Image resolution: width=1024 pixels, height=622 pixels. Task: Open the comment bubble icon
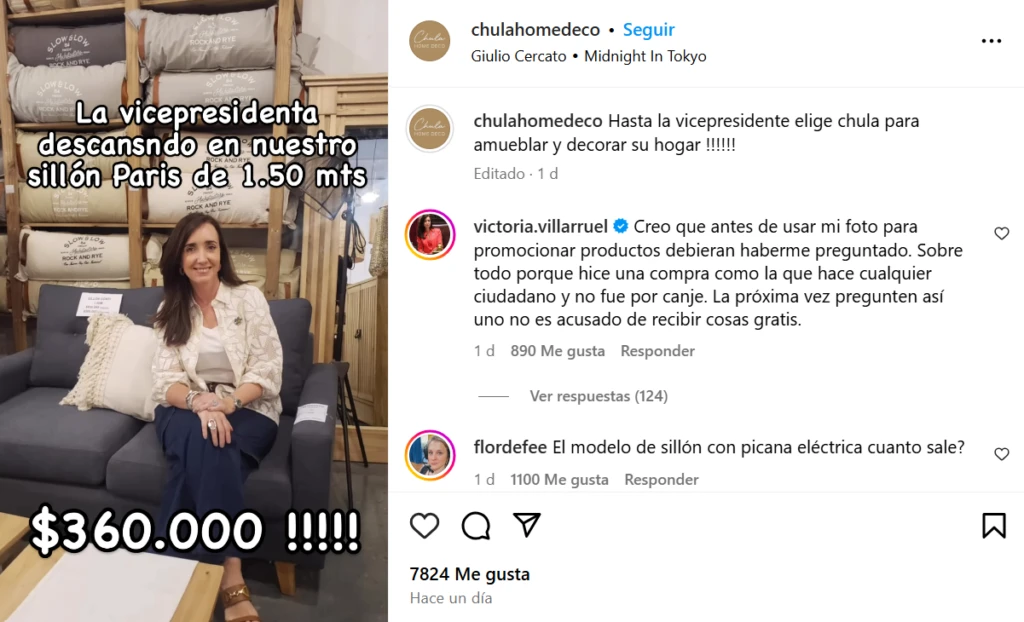475,525
